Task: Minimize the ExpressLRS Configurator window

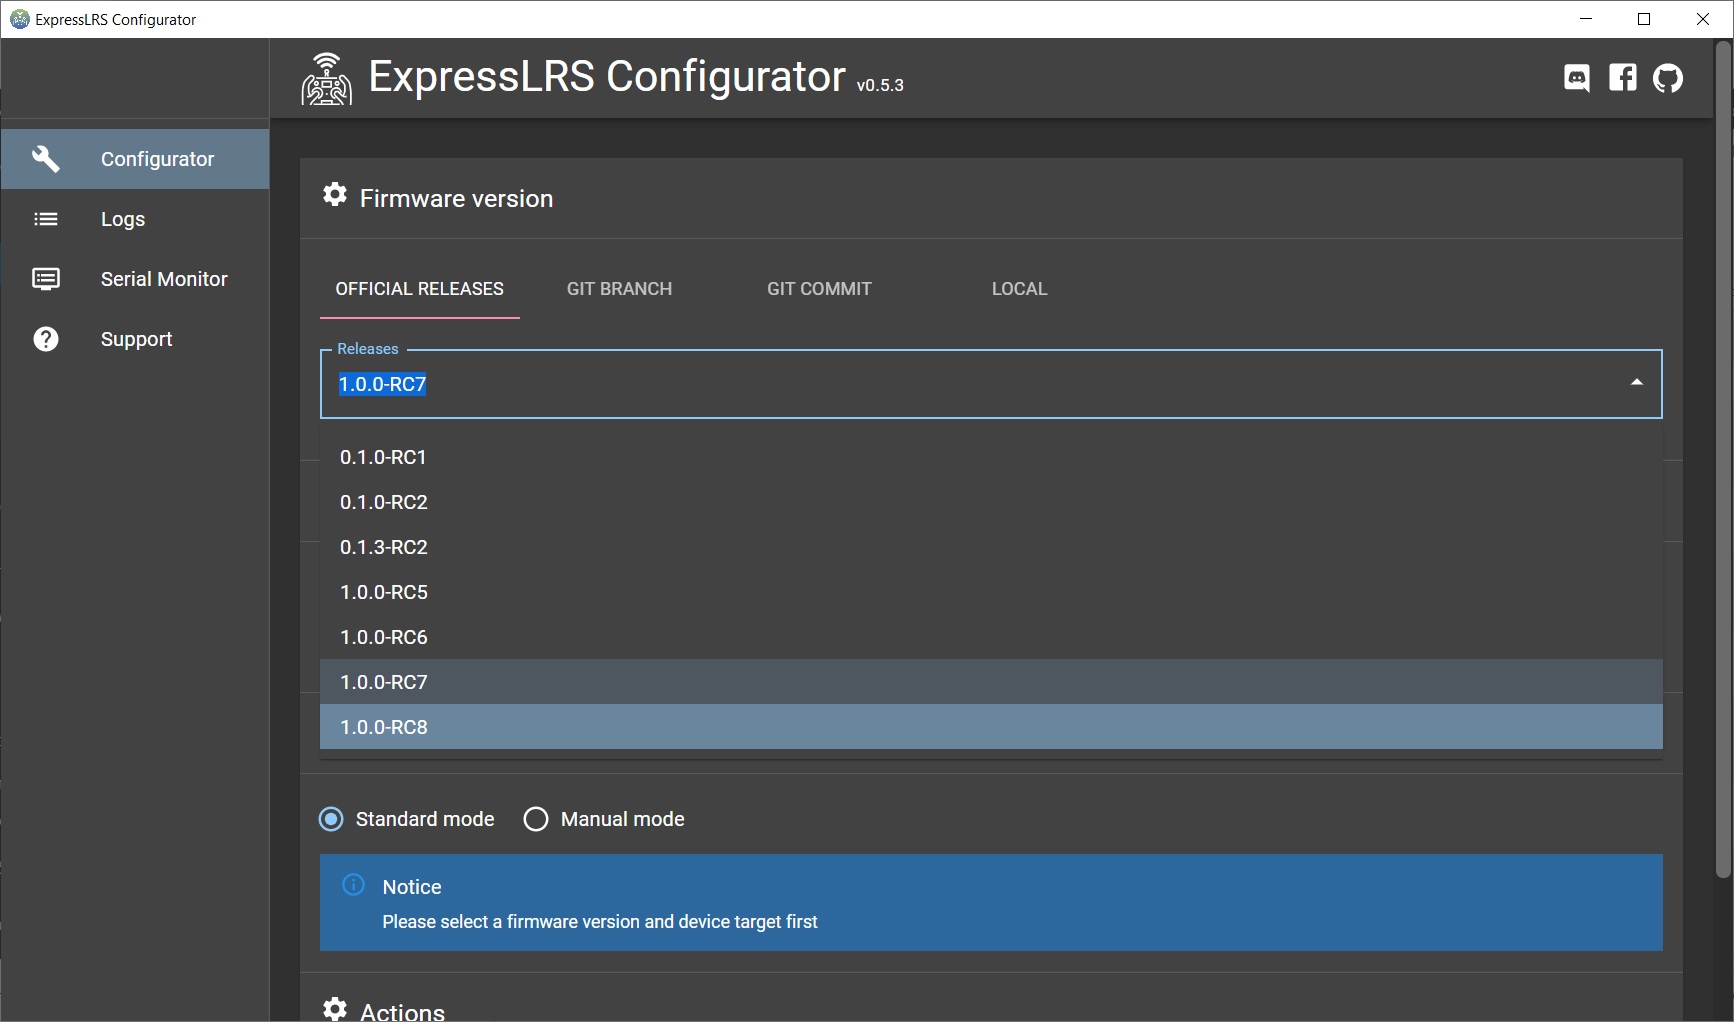Action: [1586, 19]
